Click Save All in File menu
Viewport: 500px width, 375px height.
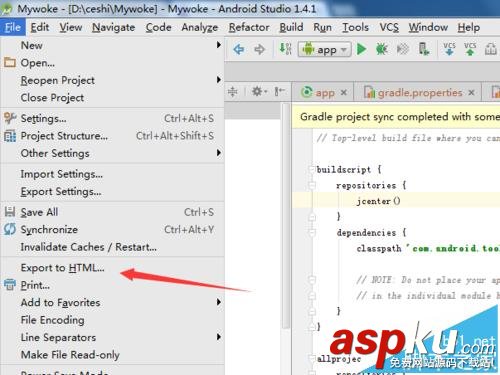click(112, 212)
